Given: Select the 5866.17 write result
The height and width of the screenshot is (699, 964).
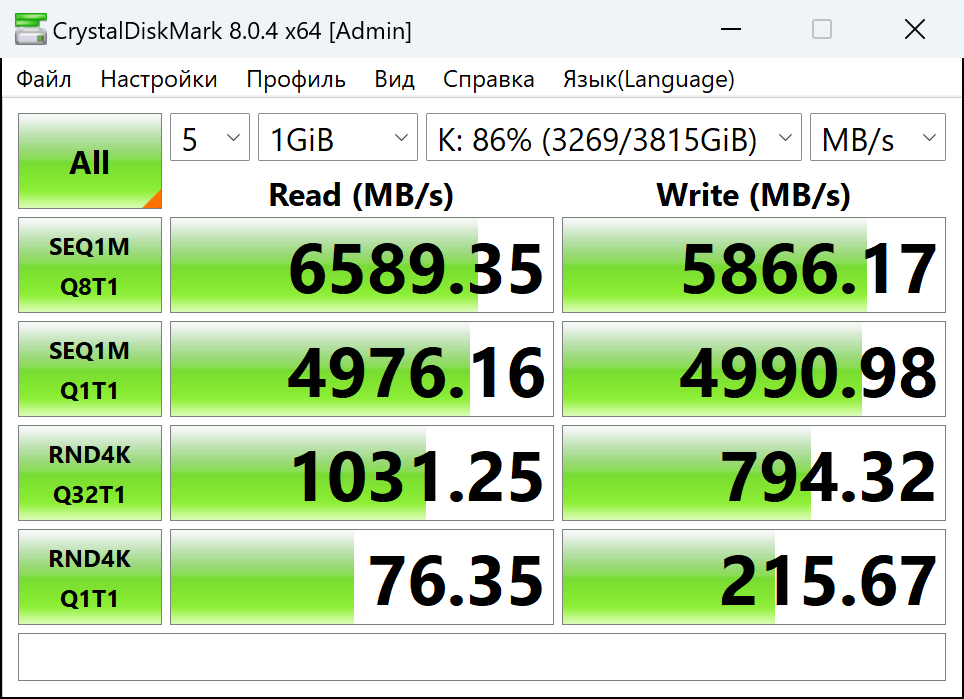Looking at the screenshot, I should point(754,265).
